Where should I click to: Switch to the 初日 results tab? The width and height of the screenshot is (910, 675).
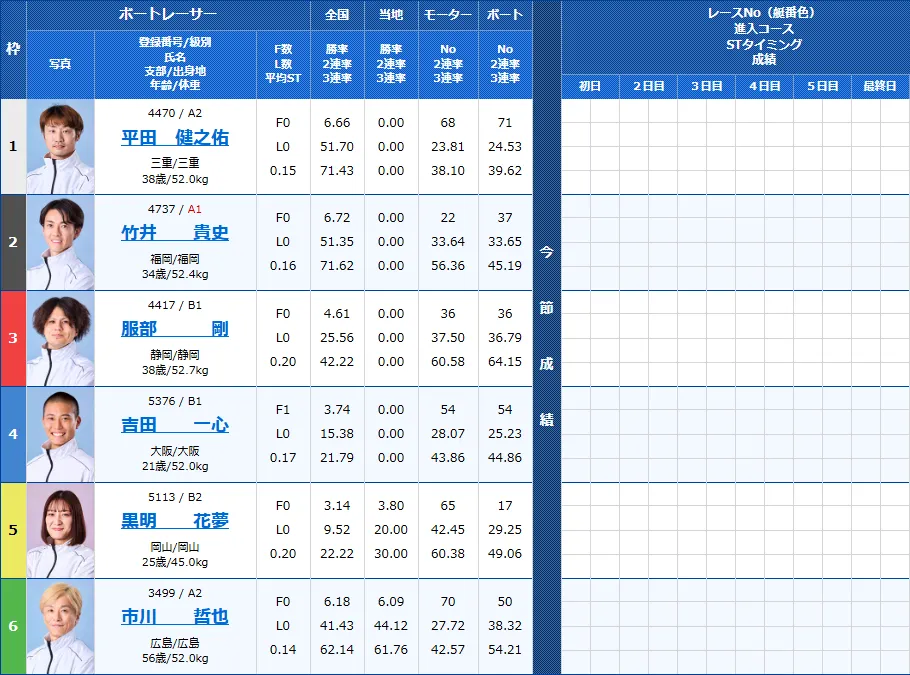click(x=590, y=86)
